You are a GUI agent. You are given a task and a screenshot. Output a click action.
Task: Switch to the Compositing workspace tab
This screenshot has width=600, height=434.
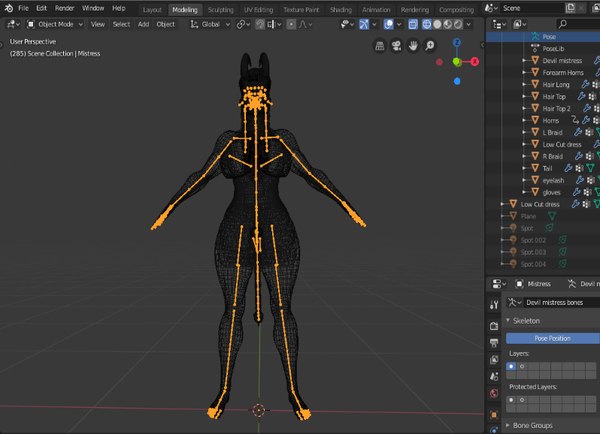[456, 10]
